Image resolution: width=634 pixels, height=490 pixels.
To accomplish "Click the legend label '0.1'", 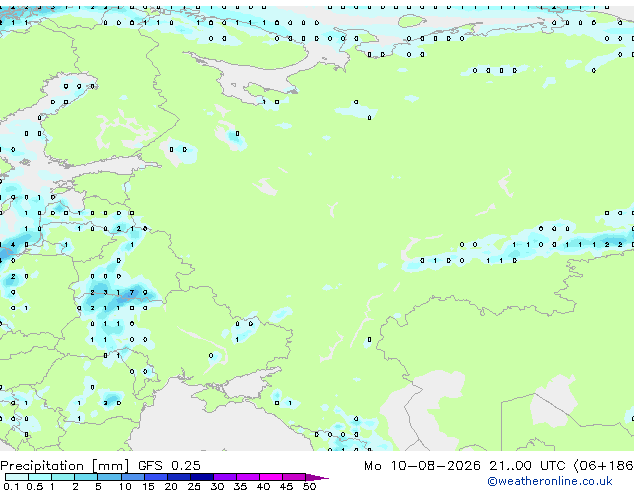I will (11, 486).
